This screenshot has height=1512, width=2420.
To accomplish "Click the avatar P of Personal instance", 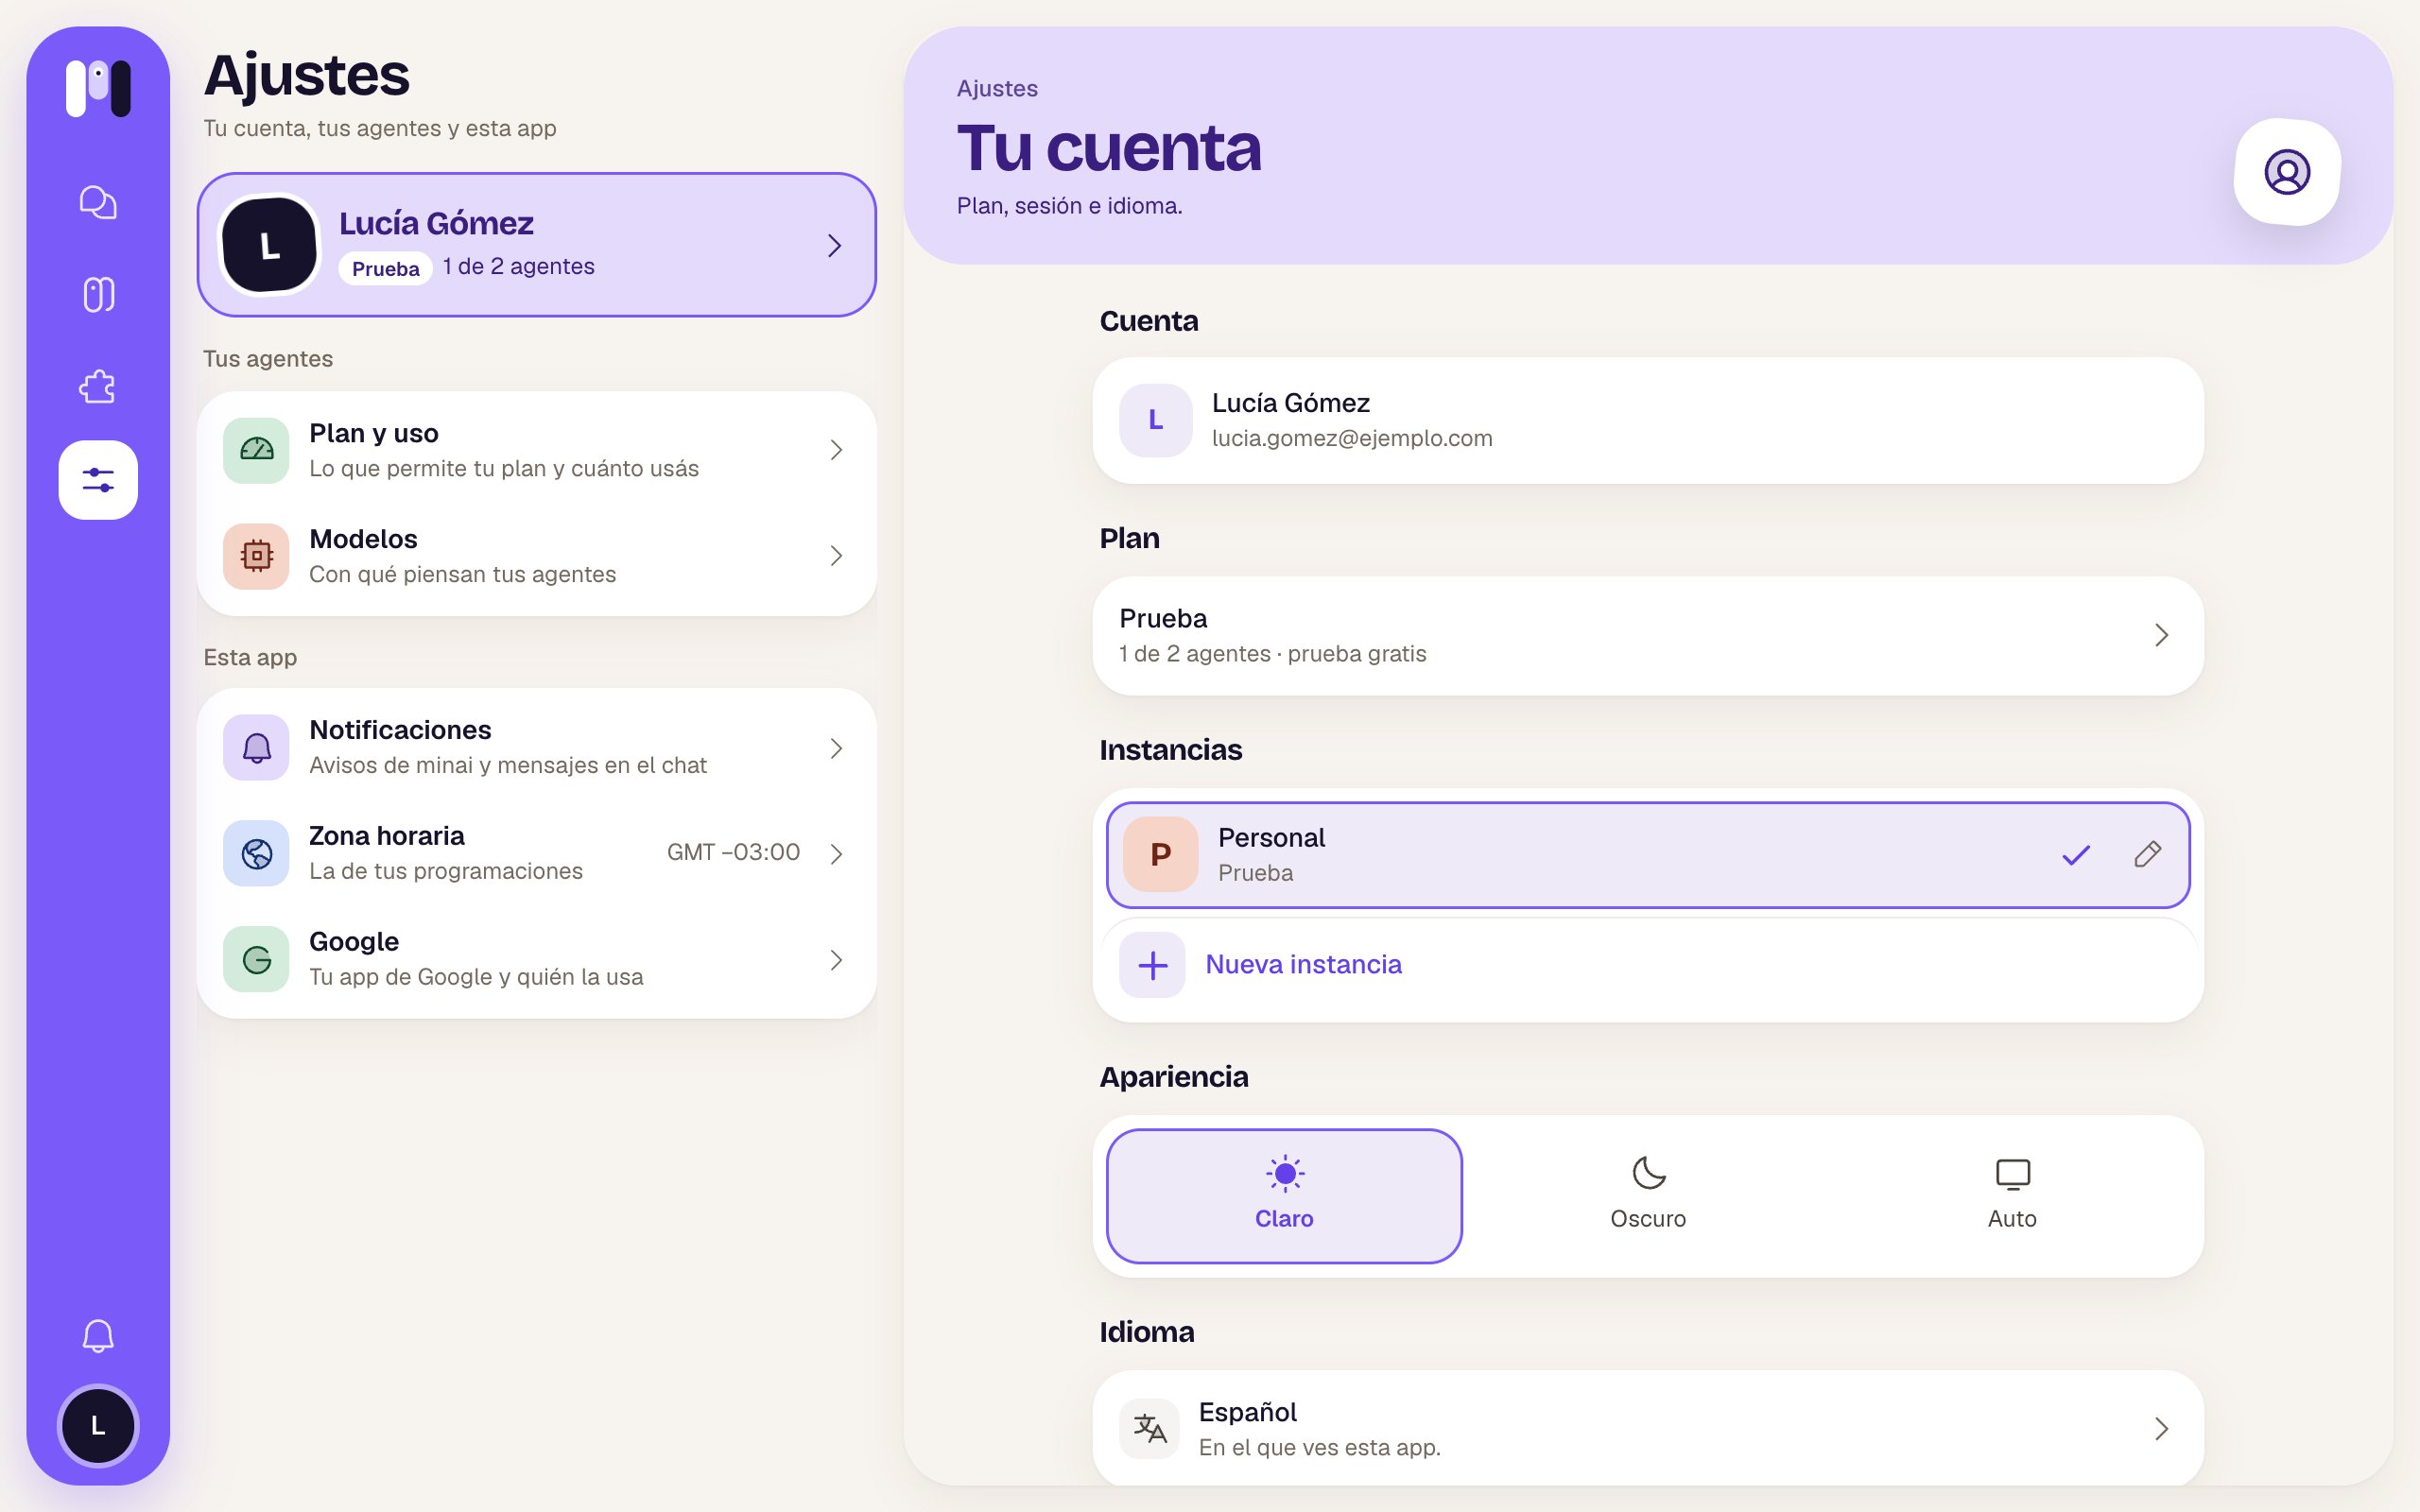I will 1160,854.
